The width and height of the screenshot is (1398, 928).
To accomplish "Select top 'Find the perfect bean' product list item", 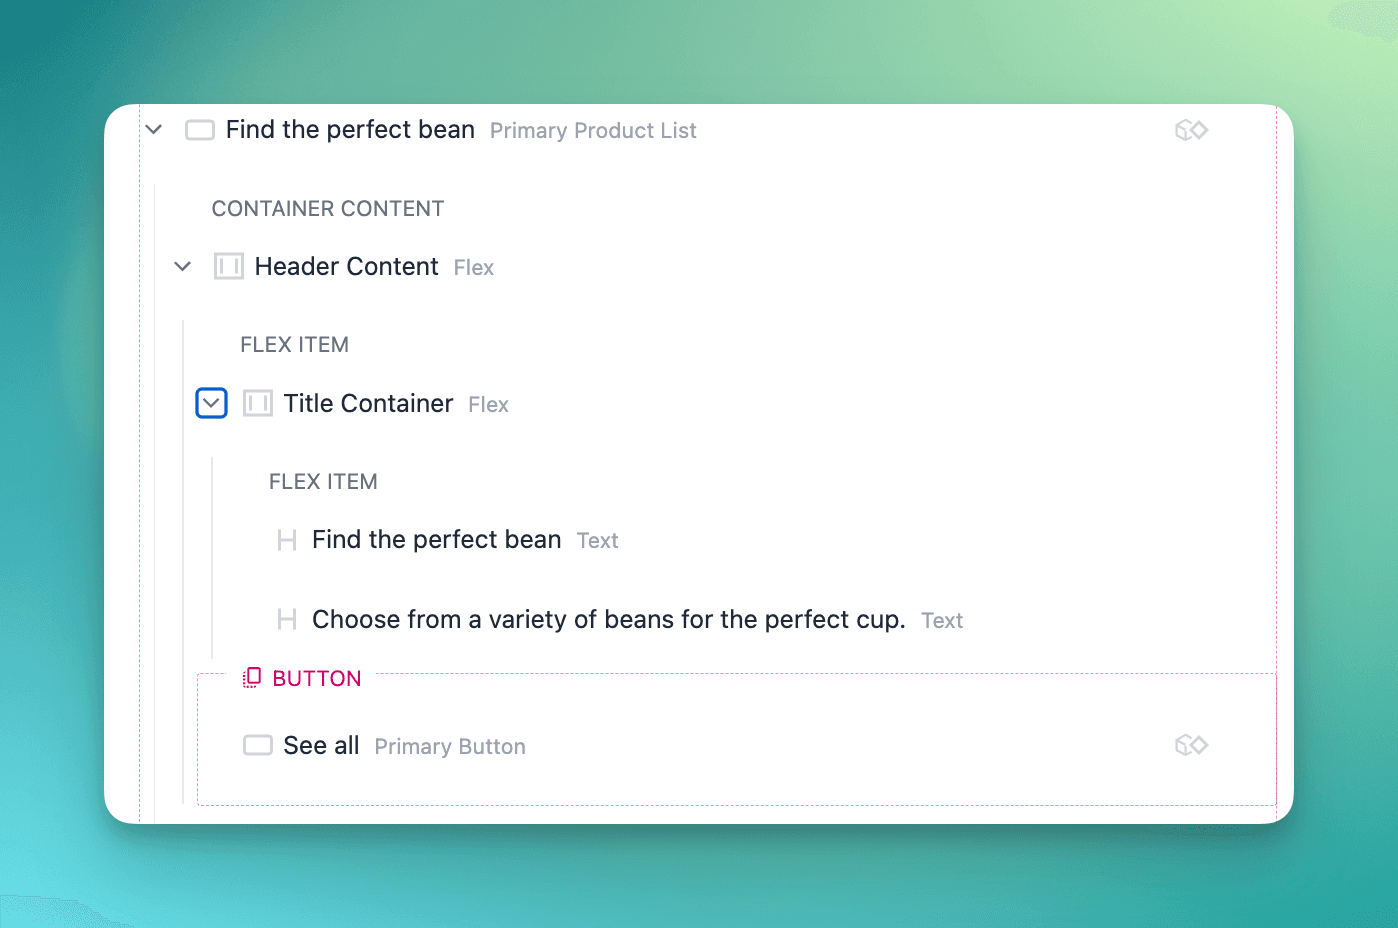I will pyautogui.click(x=350, y=130).
